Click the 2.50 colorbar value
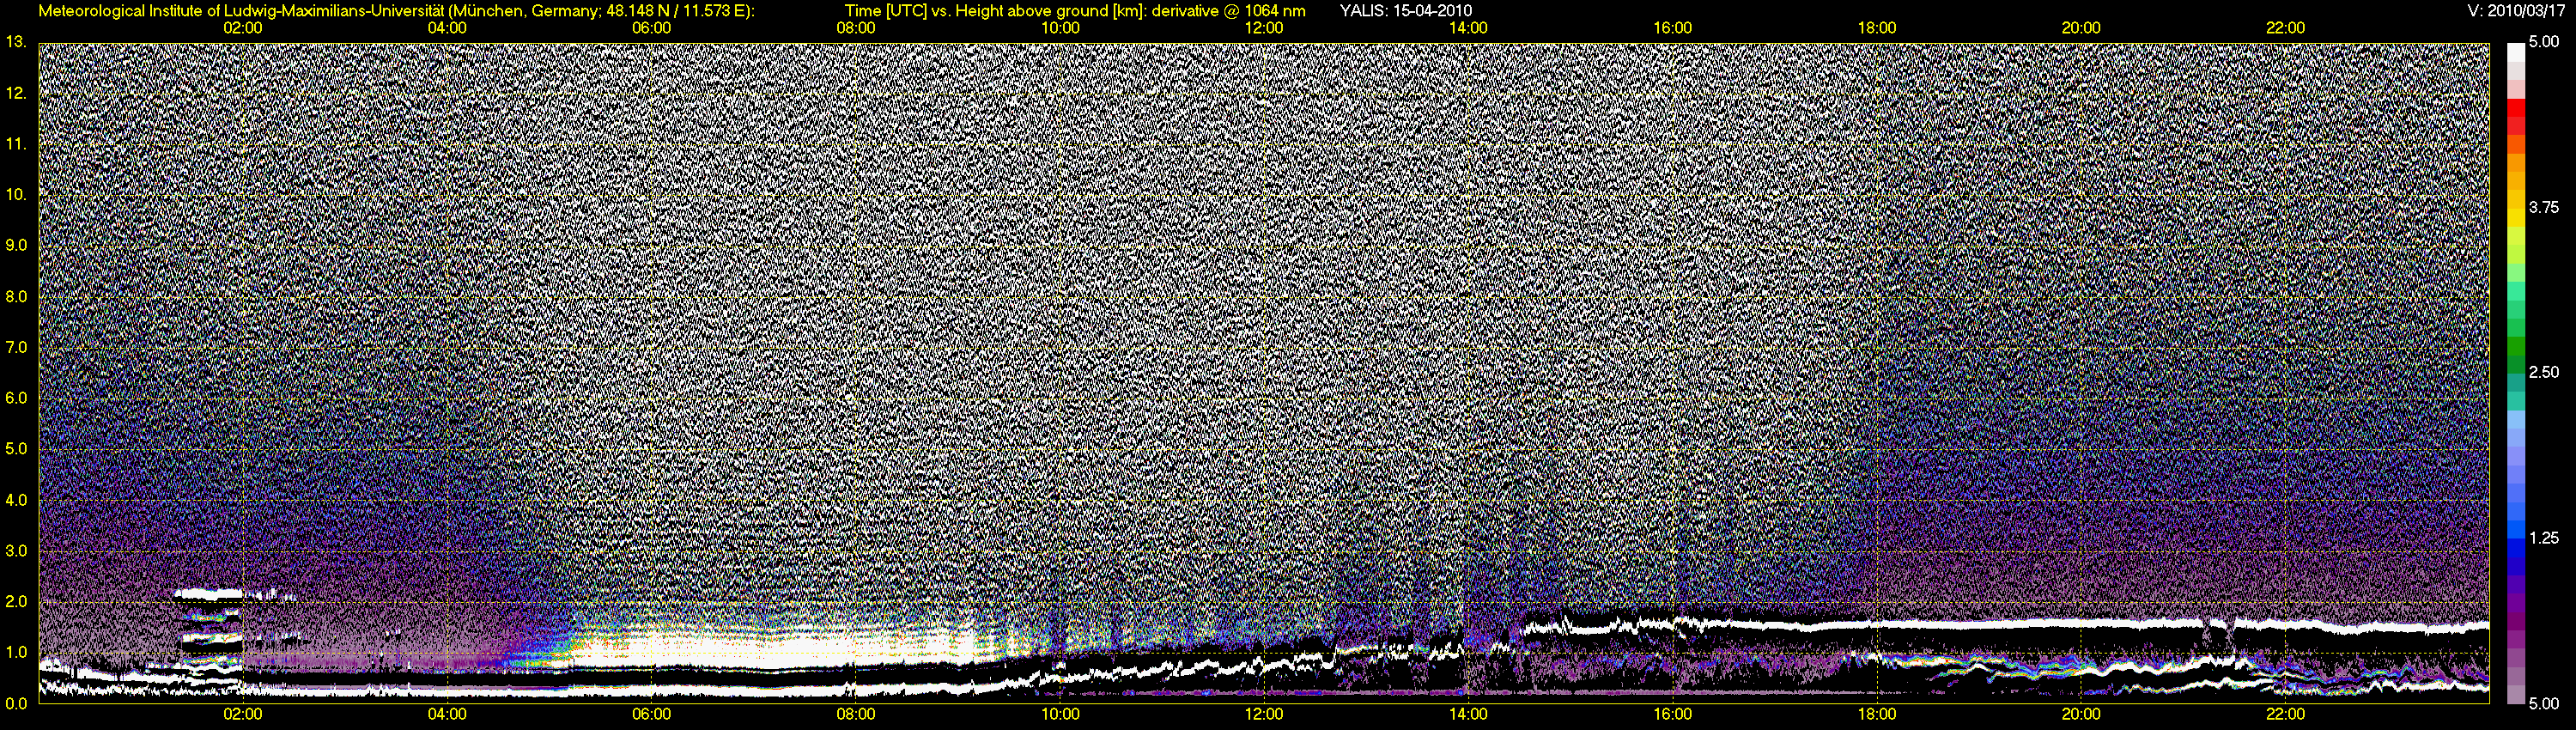2576x730 pixels. 2544,372
